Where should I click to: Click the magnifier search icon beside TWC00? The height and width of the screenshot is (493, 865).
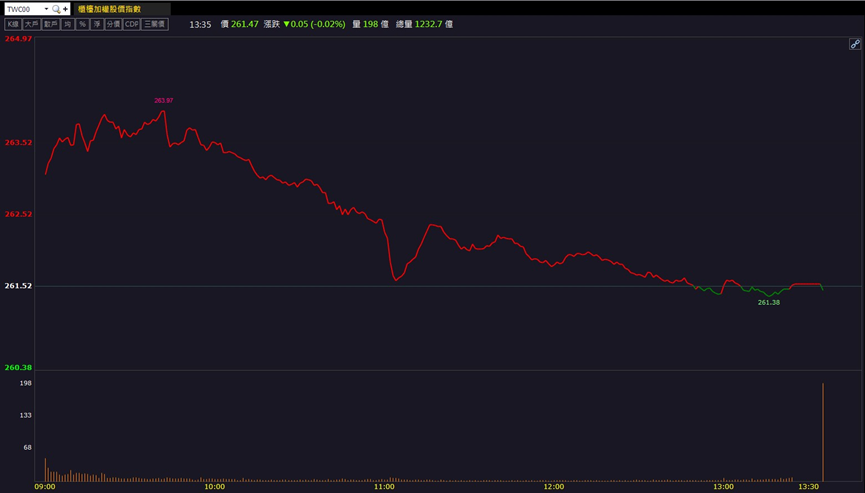pyautogui.click(x=57, y=9)
